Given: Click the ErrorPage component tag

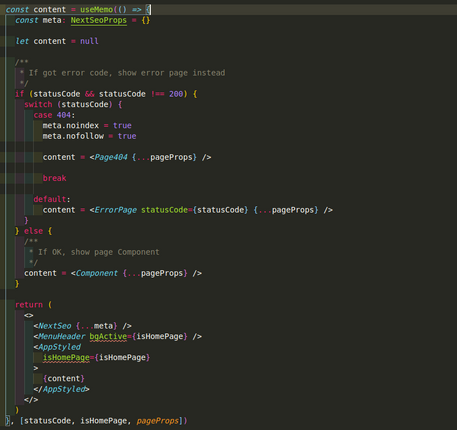Looking at the screenshot, I should click(115, 210).
